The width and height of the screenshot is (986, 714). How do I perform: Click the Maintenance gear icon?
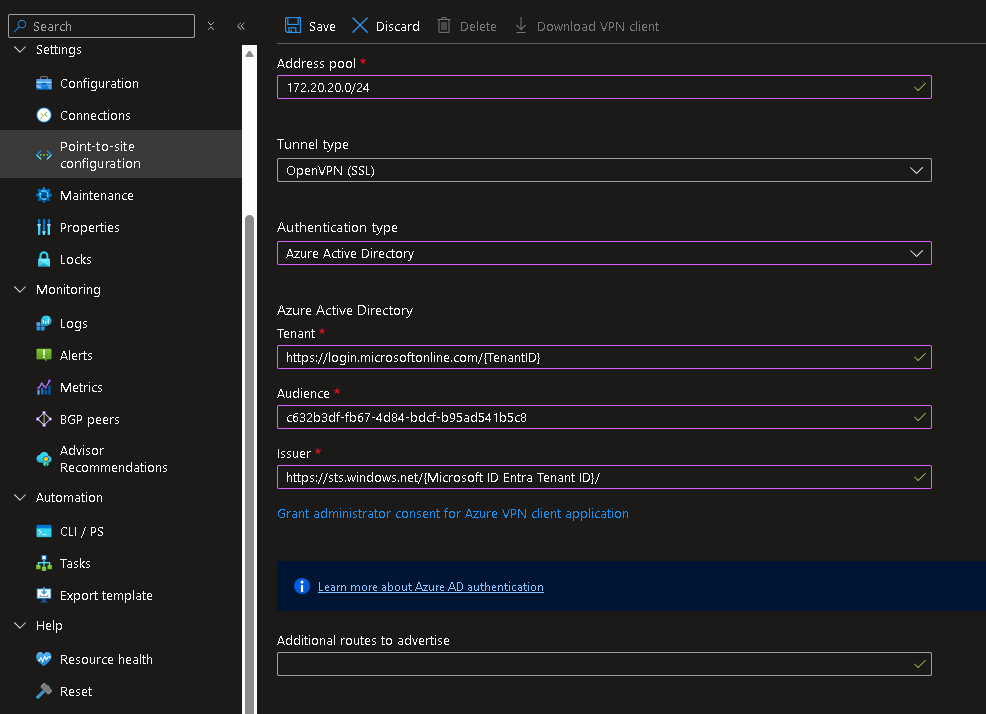[x=44, y=196]
